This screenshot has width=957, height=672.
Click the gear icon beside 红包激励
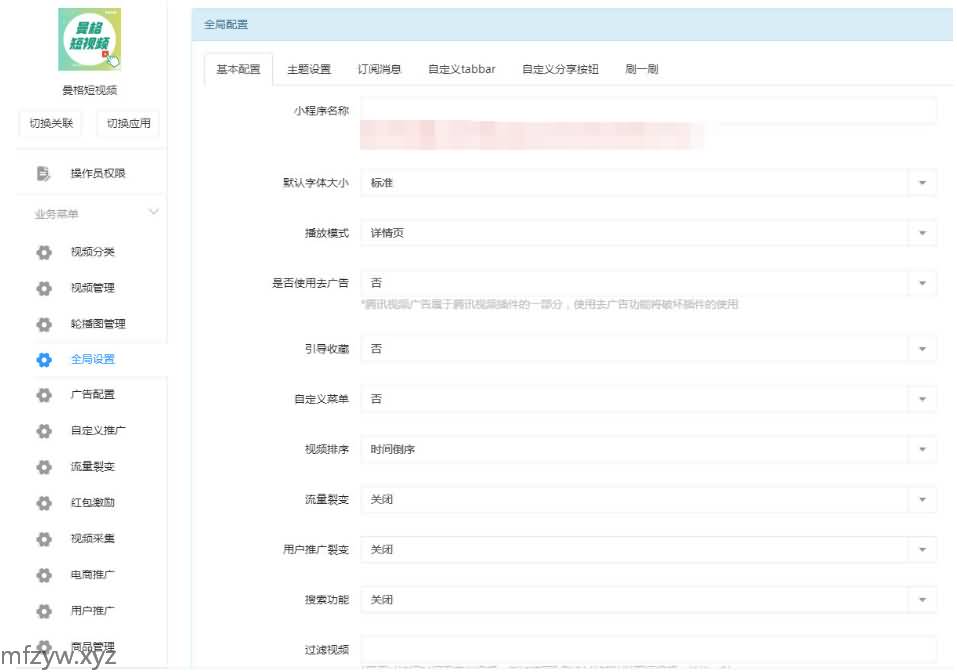click(x=44, y=503)
